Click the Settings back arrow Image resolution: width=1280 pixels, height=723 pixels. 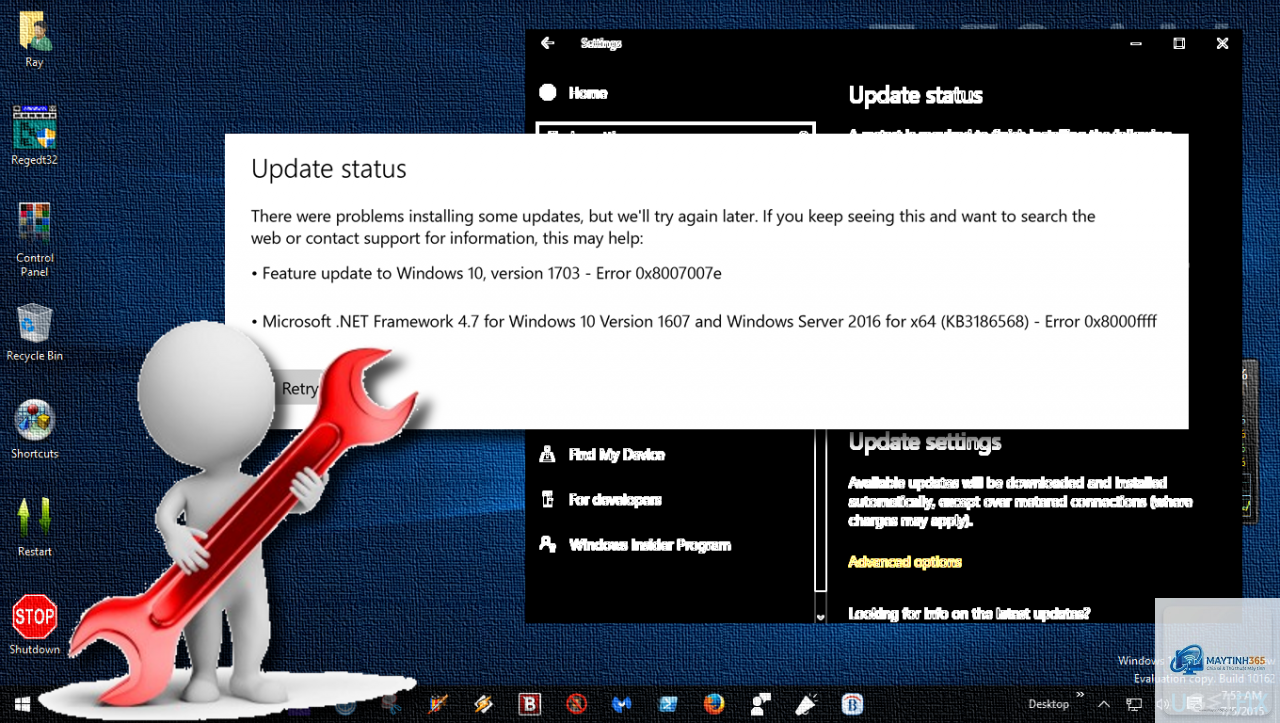click(x=547, y=43)
